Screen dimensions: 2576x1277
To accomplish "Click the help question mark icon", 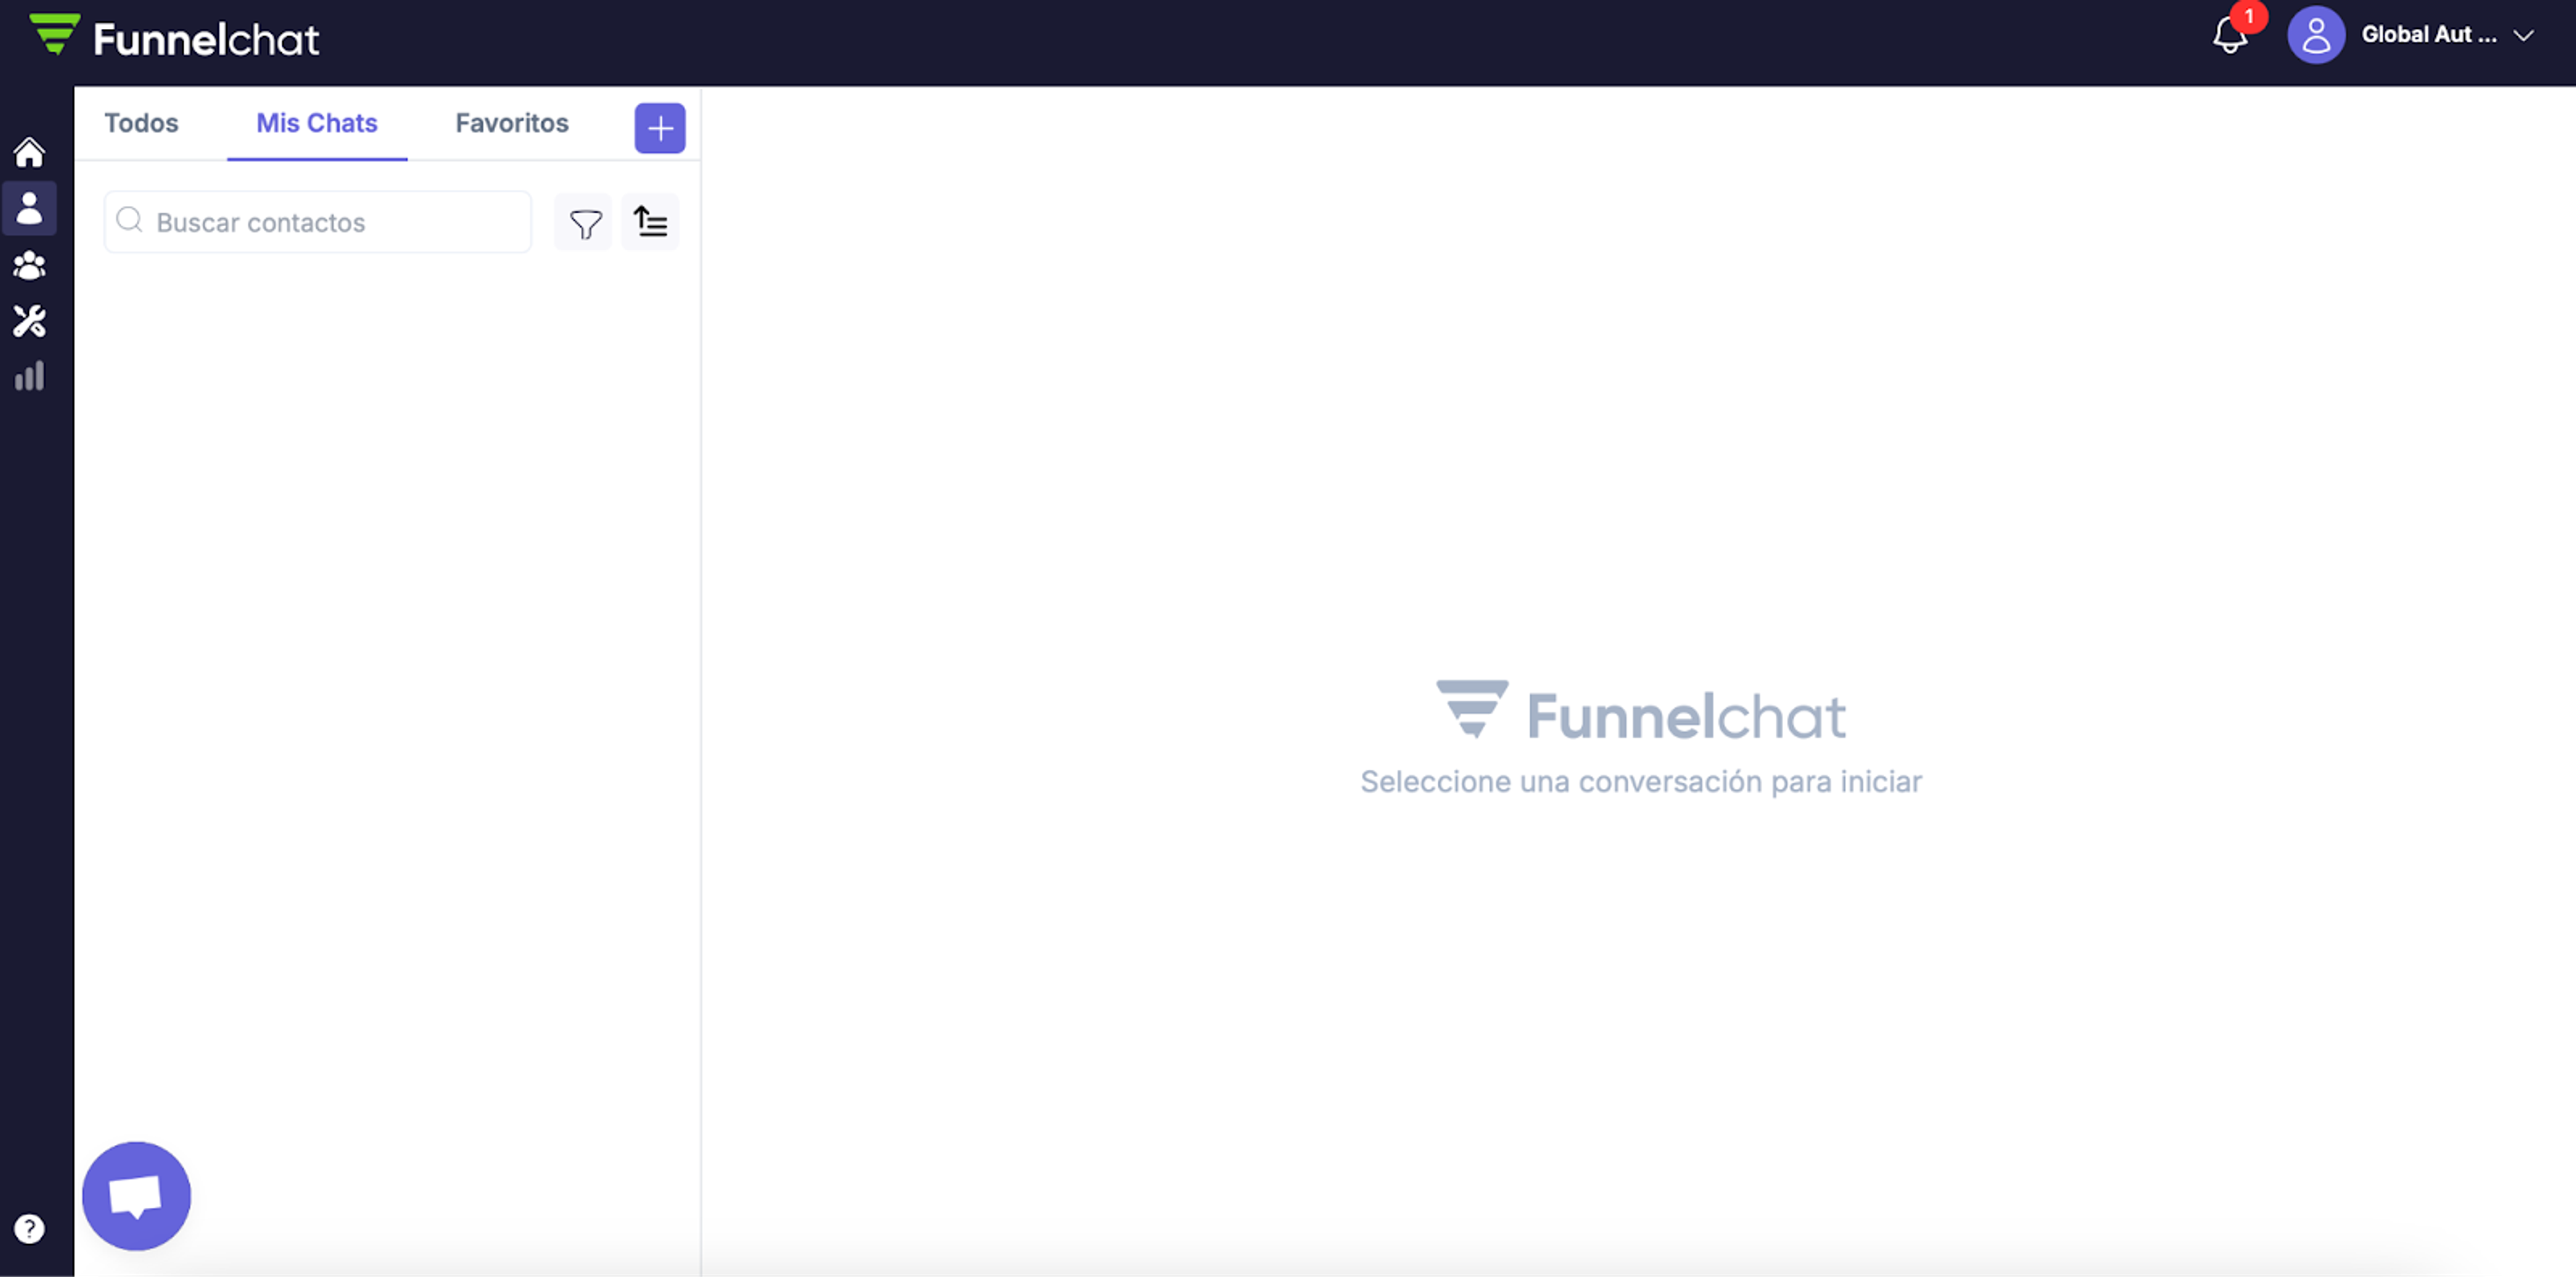I will click(x=29, y=1228).
